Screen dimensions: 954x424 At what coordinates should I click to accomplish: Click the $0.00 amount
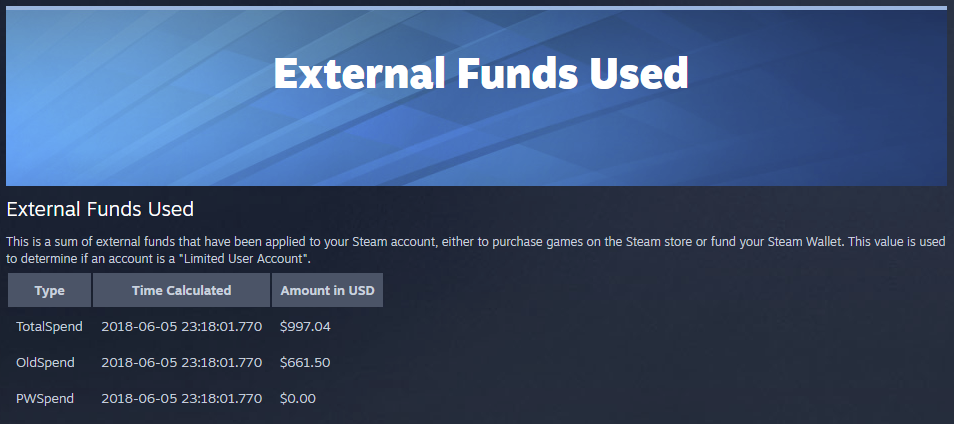298,399
